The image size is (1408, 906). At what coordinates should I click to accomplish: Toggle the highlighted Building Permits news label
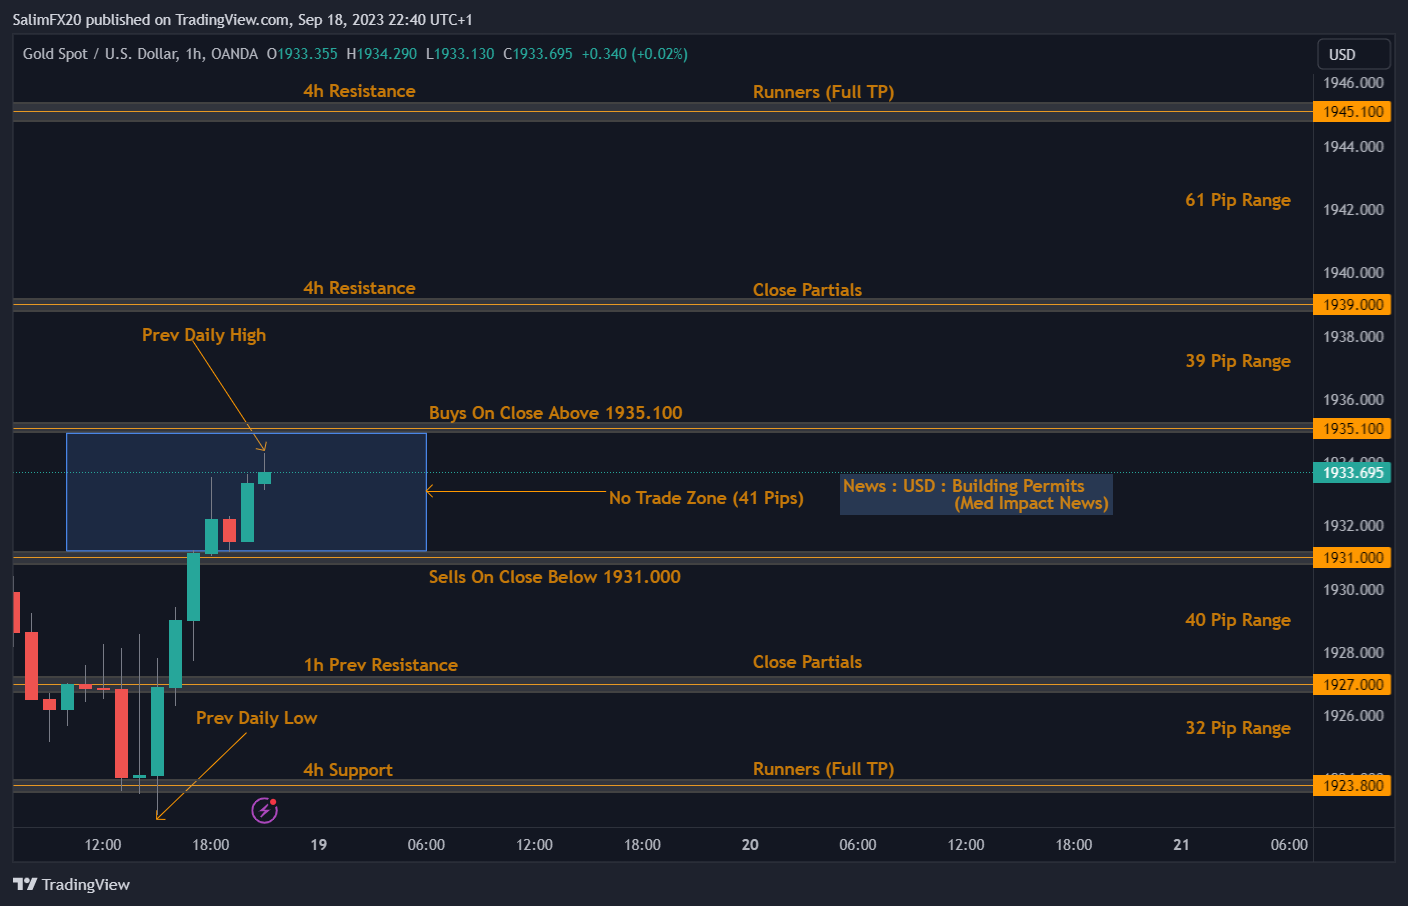975,494
